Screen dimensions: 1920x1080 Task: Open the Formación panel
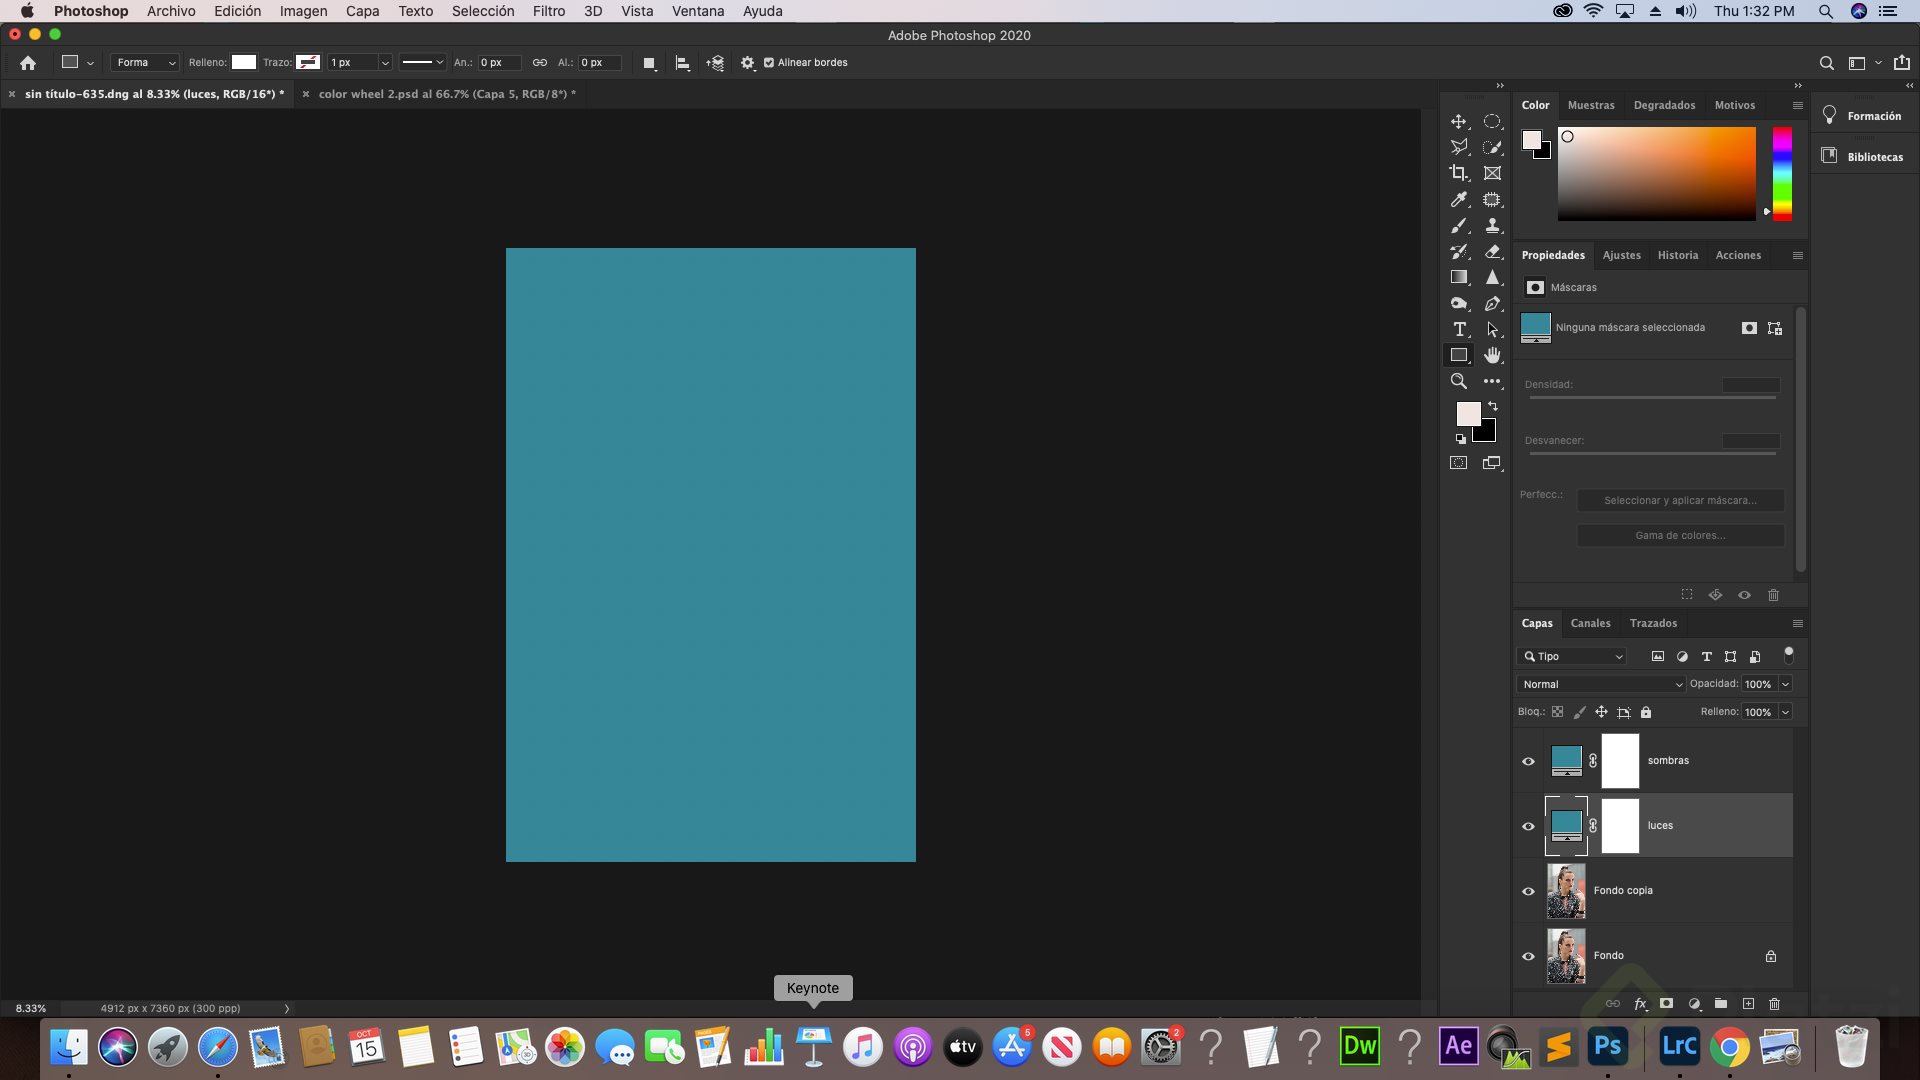pyautogui.click(x=1864, y=116)
